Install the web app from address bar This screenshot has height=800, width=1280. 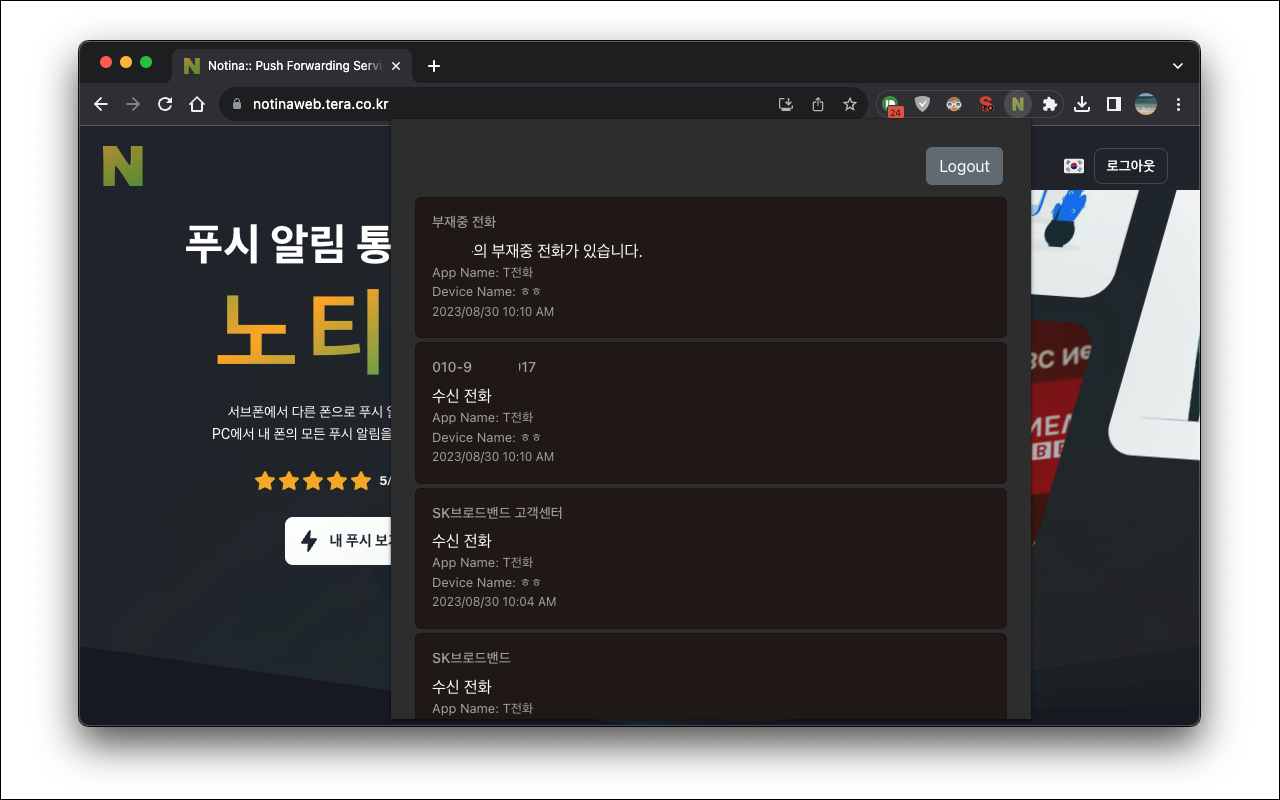[786, 104]
